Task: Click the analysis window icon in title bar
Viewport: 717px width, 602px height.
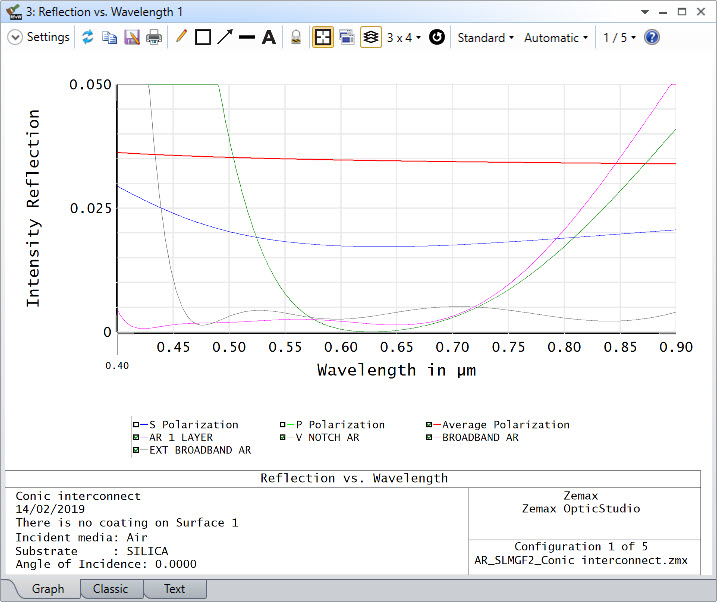Action: click(x=14, y=12)
